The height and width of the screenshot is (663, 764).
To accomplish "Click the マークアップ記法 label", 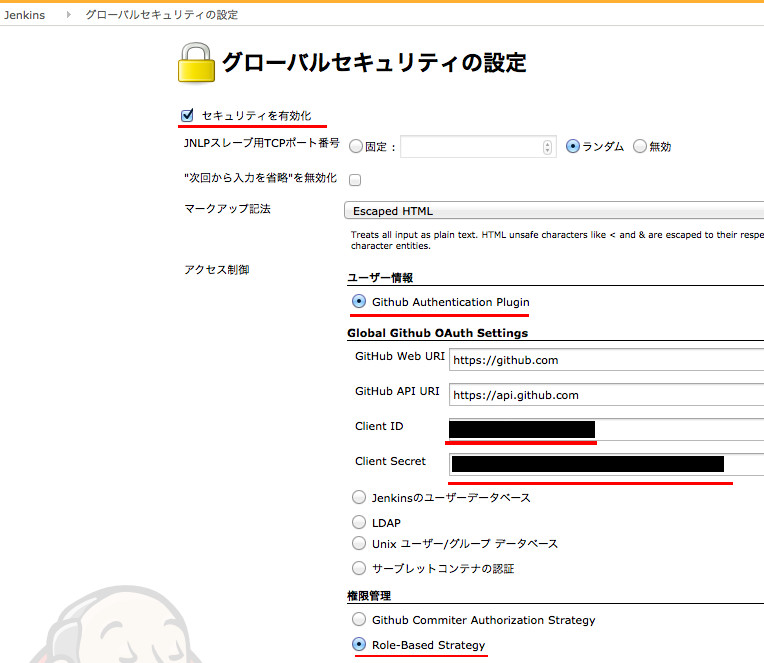I will 227,209.
